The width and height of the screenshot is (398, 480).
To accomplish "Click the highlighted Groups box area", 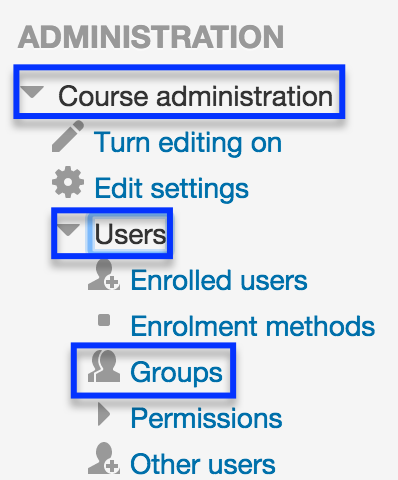I will 153,370.
